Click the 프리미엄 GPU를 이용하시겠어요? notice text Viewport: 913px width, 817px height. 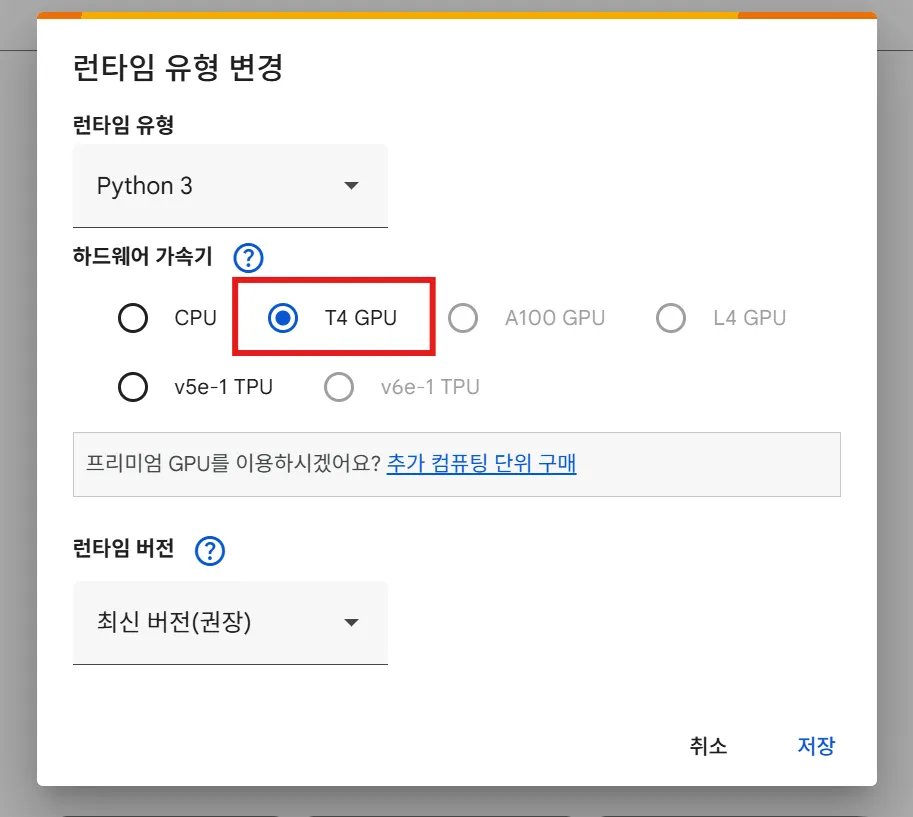pyautogui.click(x=234, y=463)
